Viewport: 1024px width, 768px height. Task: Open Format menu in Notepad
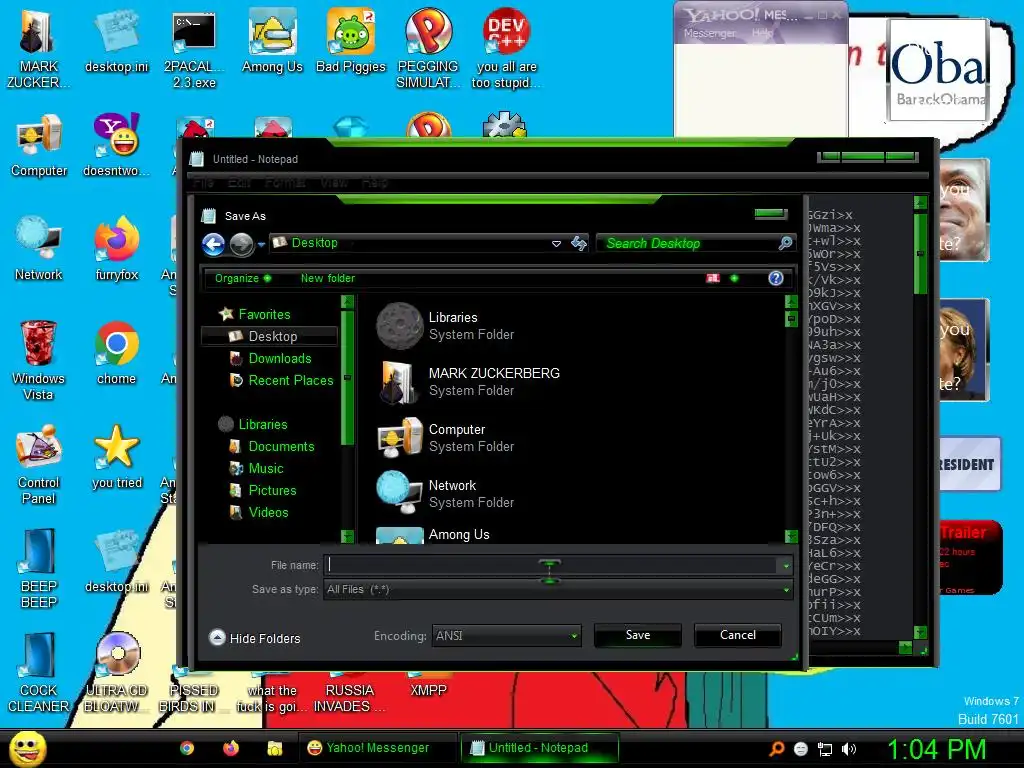(285, 182)
